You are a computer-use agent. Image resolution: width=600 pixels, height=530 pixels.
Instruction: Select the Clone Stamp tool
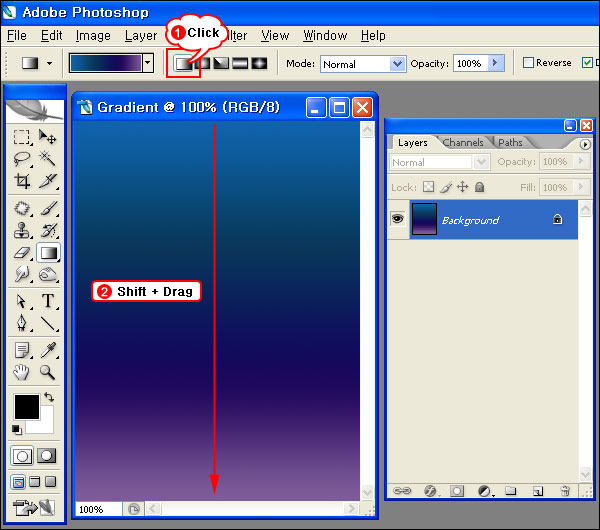click(x=21, y=231)
